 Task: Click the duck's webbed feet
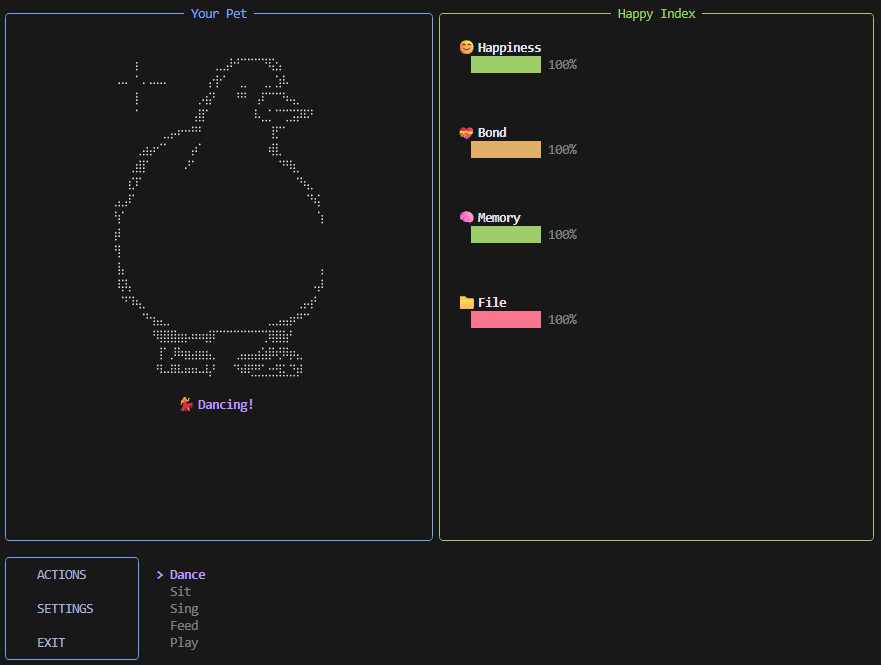[229, 361]
